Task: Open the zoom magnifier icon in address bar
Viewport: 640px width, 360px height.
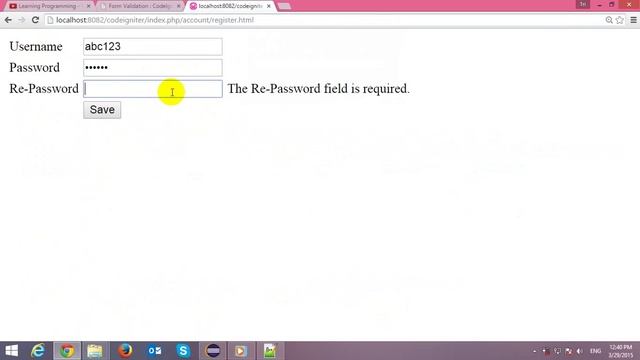Action: point(609,20)
